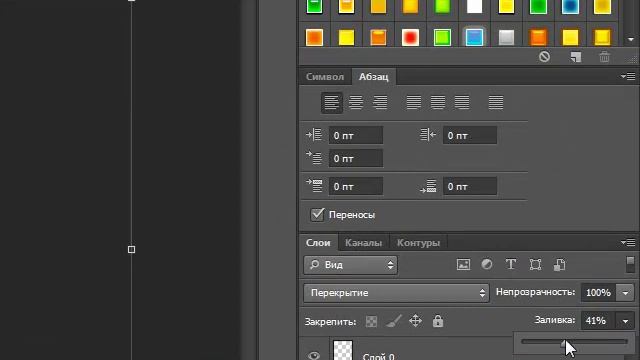Viewport: 640px width, 360px height.
Task: Justify paragraph with last line left
Action: click(x=413, y=102)
